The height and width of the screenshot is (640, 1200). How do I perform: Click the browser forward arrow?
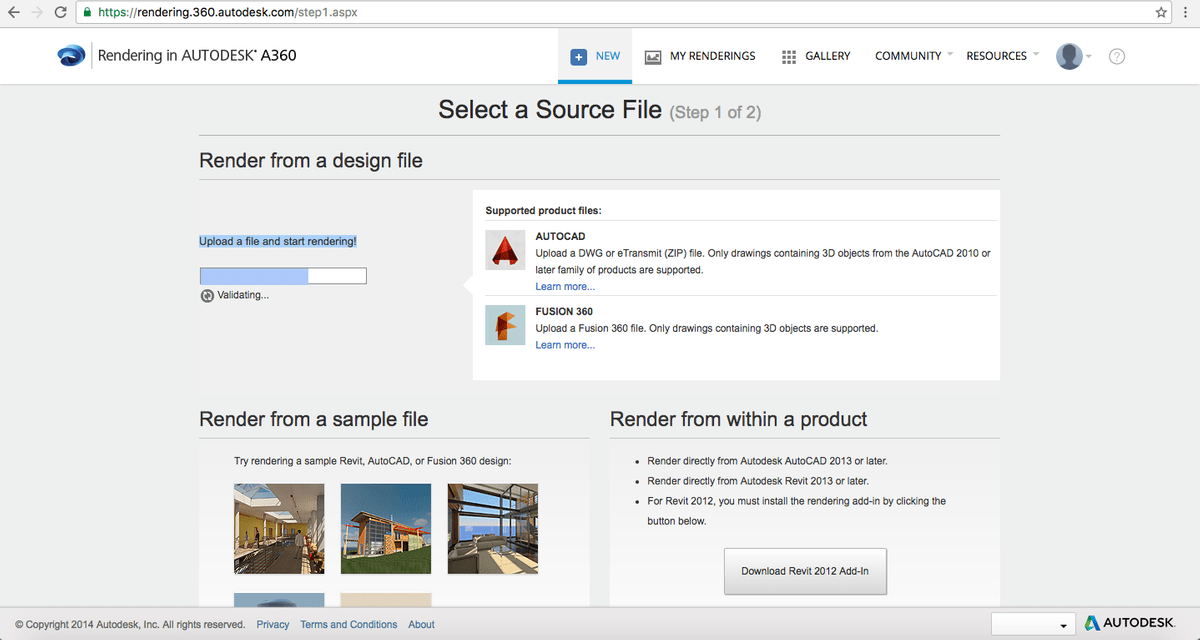[x=38, y=13]
